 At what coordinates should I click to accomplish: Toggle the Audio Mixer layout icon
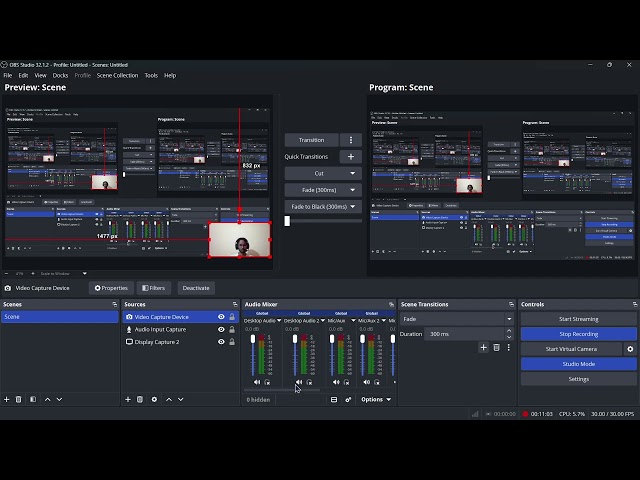coord(334,400)
